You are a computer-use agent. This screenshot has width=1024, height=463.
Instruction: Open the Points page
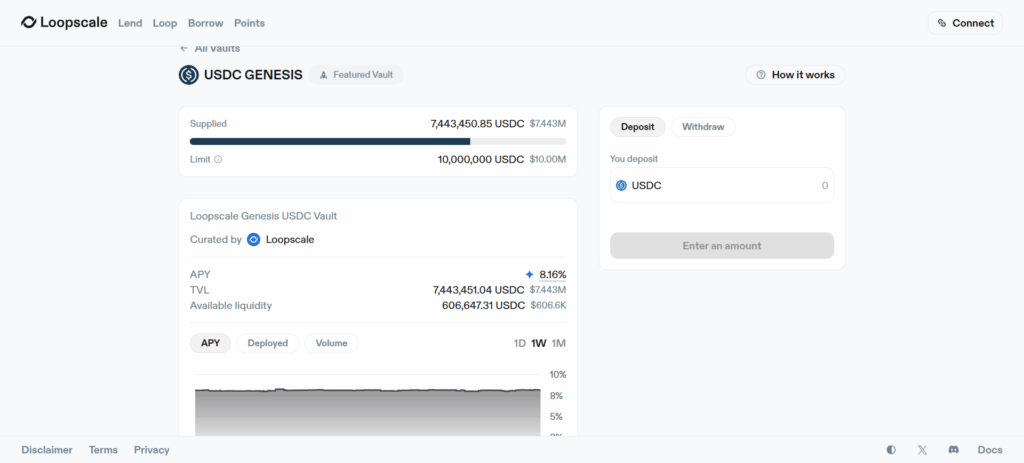click(249, 23)
